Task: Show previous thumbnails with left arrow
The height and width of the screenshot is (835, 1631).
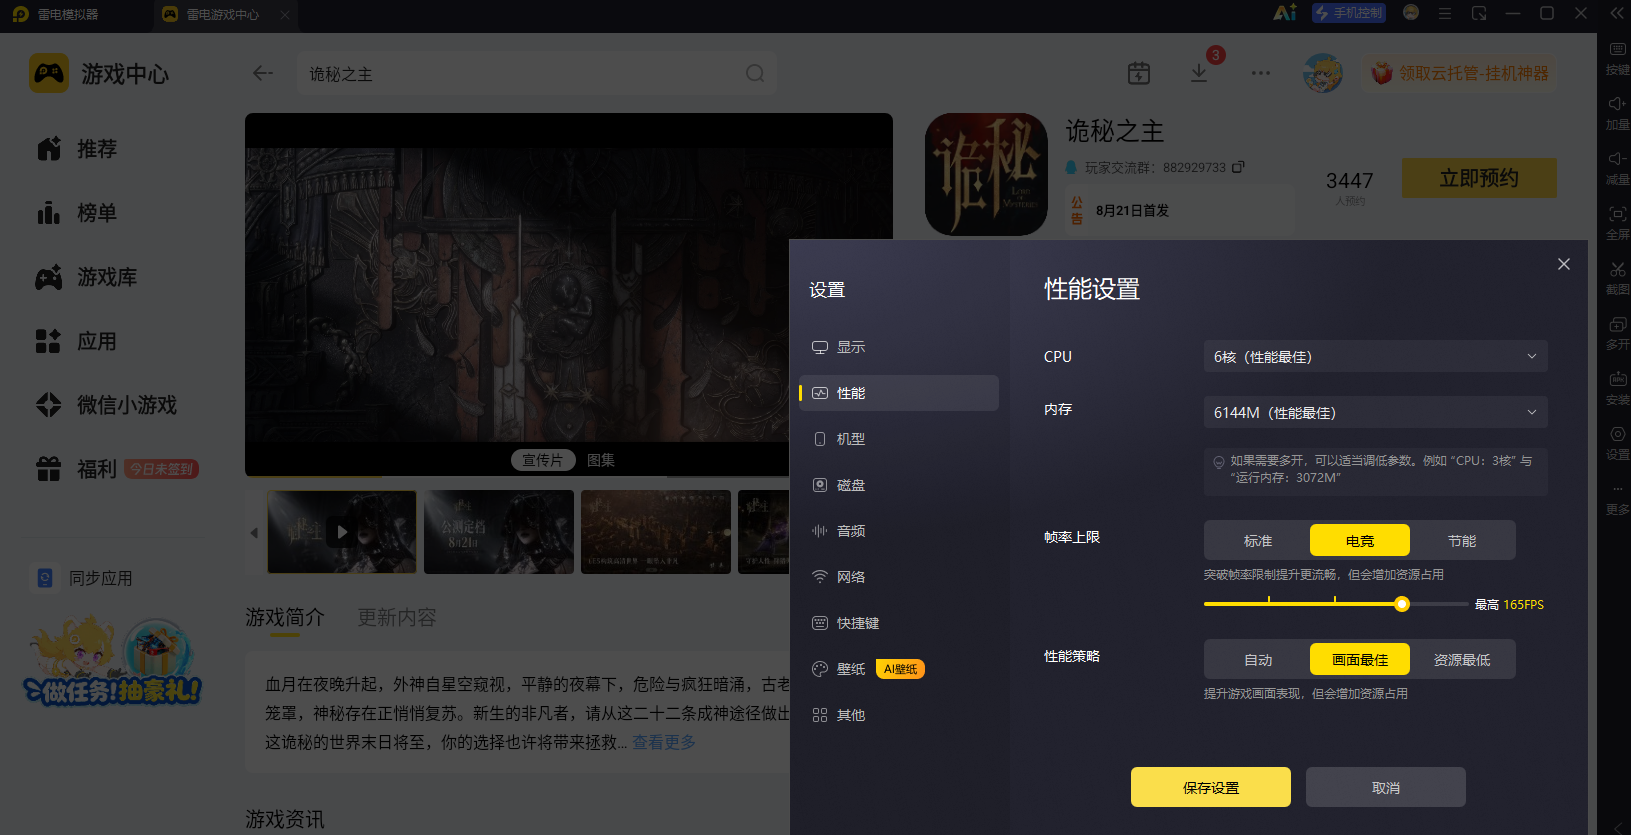Action: point(254,532)
